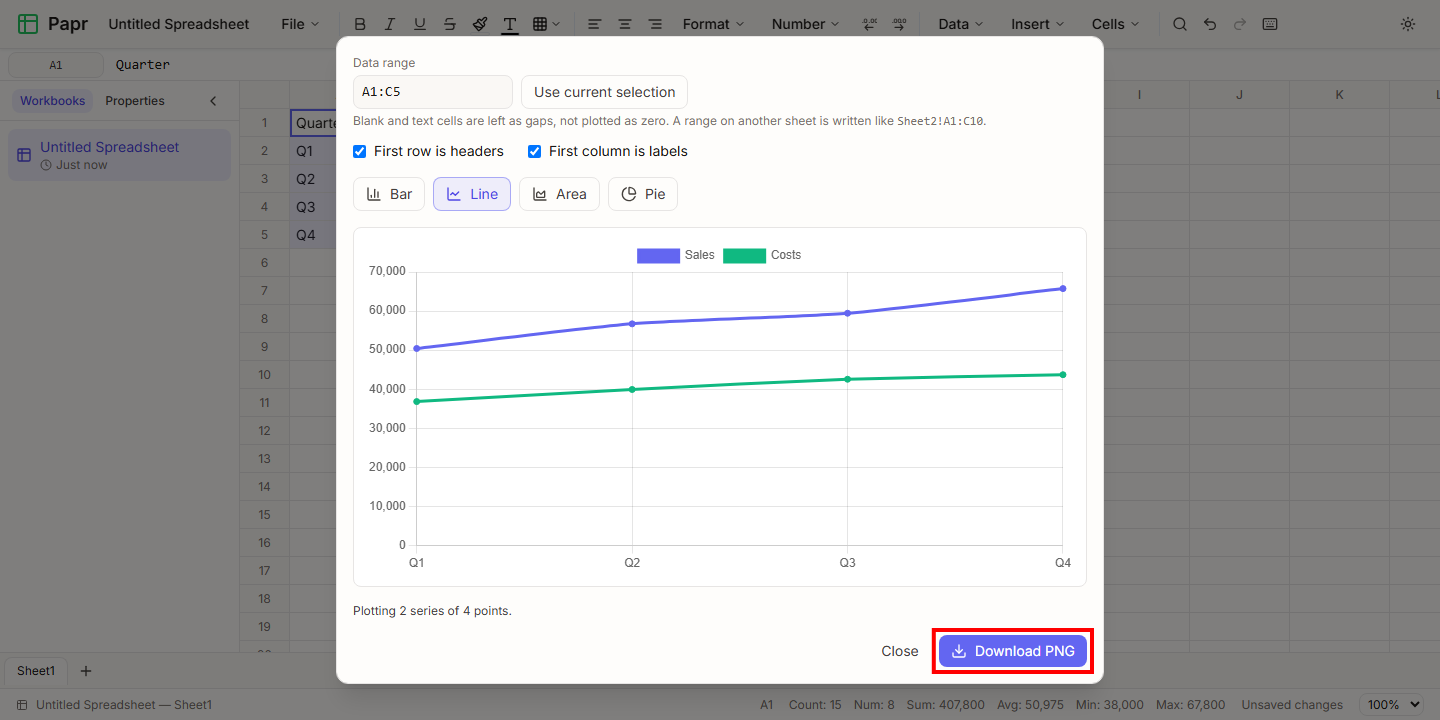Expand the Insert menu
The width and height of the screenshot is (1440, 720).
[1037, 24]
